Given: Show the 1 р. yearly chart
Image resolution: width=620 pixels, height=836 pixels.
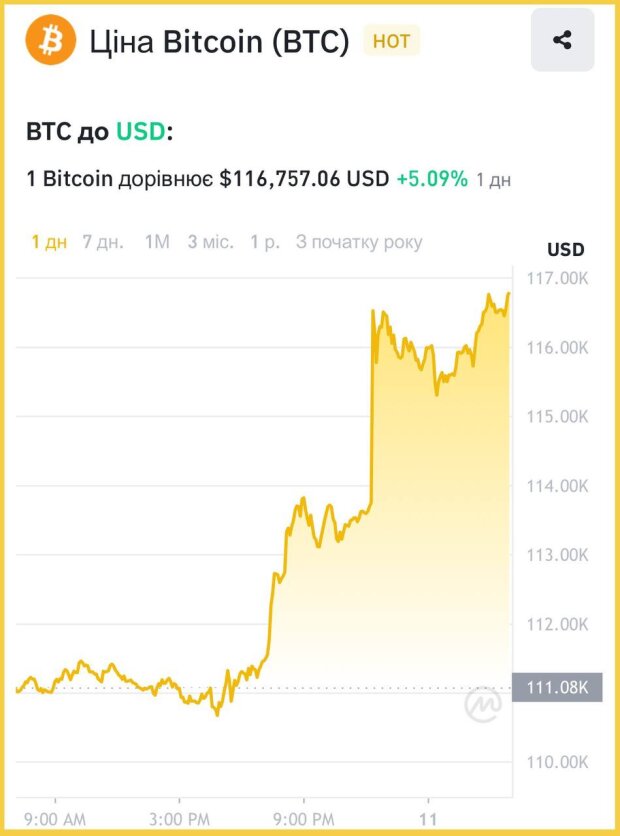Looking at the screenshot, I should [x=265, y=242].
